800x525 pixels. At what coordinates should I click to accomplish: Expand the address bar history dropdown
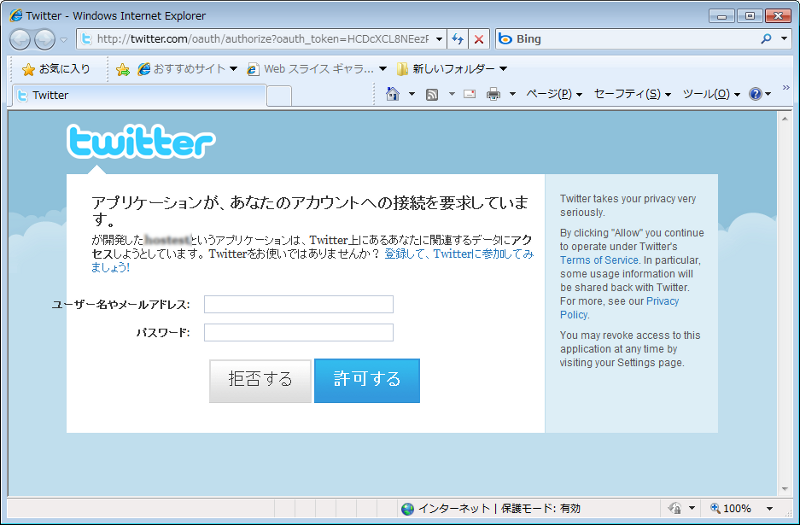pyautogui.click(x=439, y=39)
